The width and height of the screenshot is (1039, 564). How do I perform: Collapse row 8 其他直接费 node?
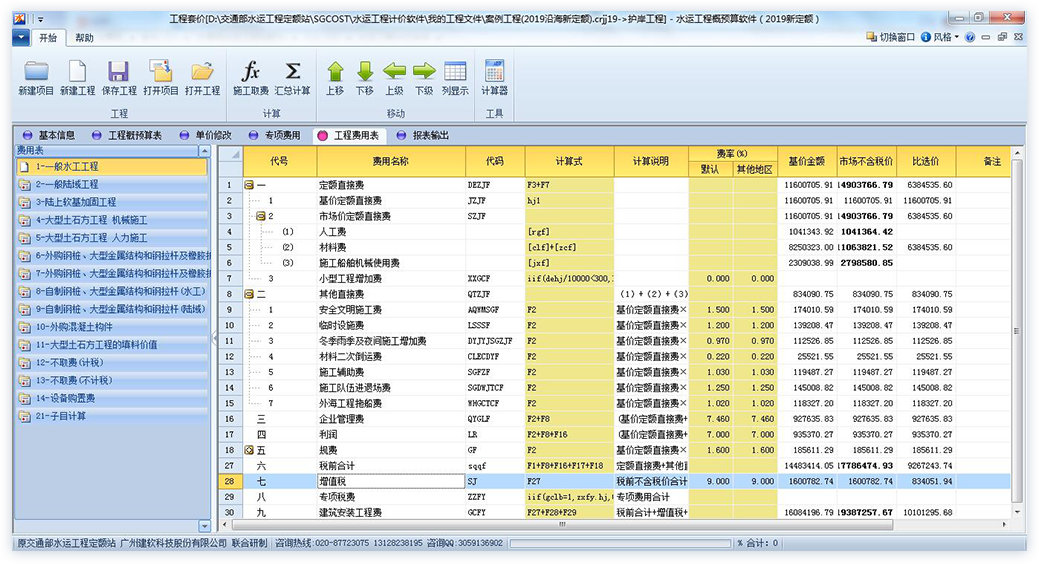click(x=249, y=294)
